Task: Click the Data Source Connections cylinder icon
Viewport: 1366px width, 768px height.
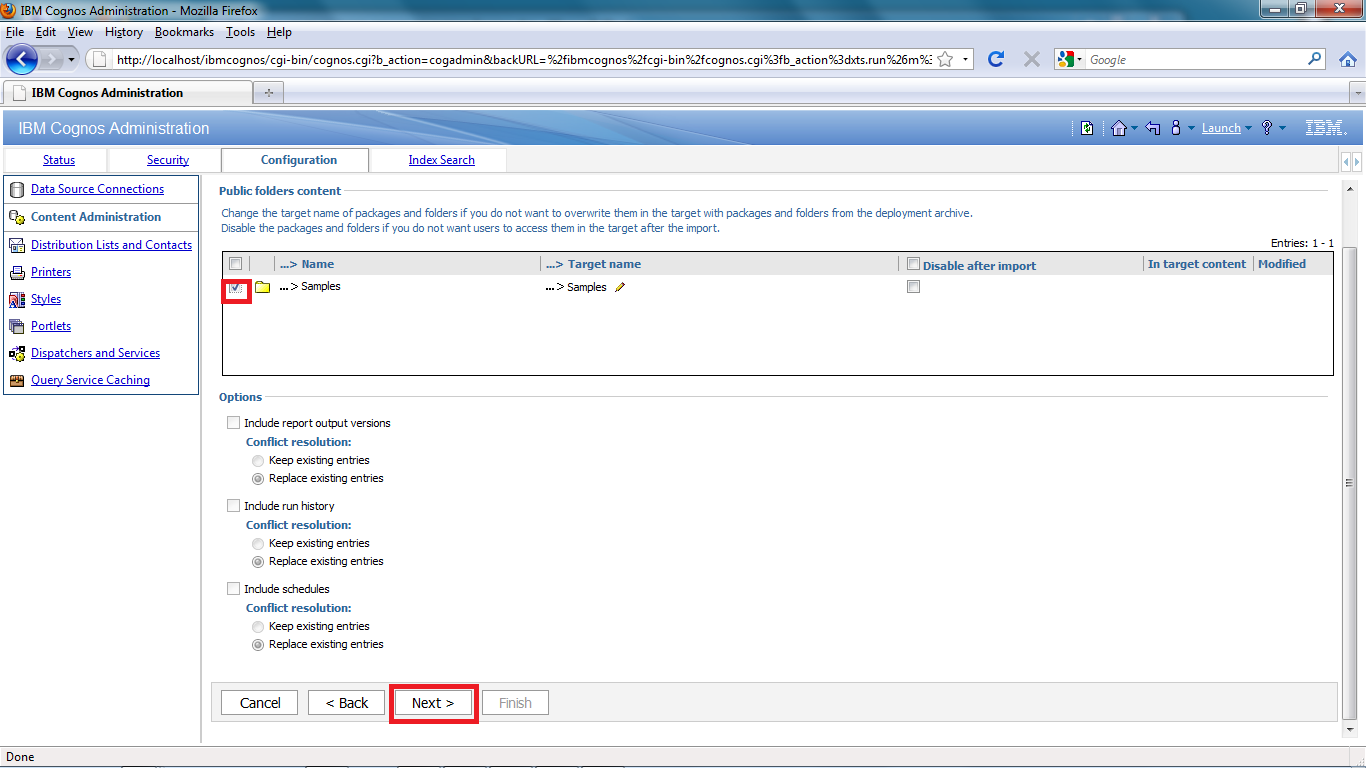Action: tap(16, 189)
